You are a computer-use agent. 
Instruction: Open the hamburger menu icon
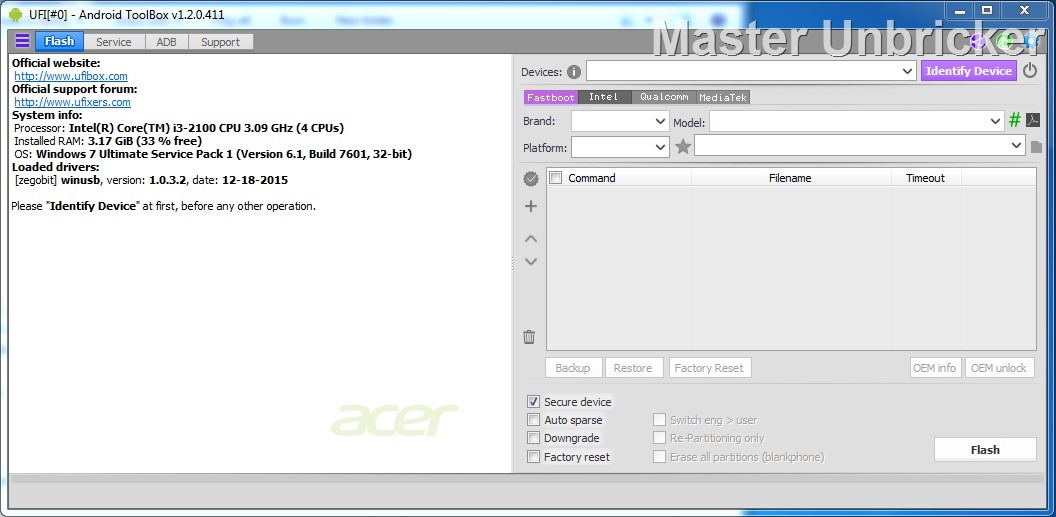point(22,41)
